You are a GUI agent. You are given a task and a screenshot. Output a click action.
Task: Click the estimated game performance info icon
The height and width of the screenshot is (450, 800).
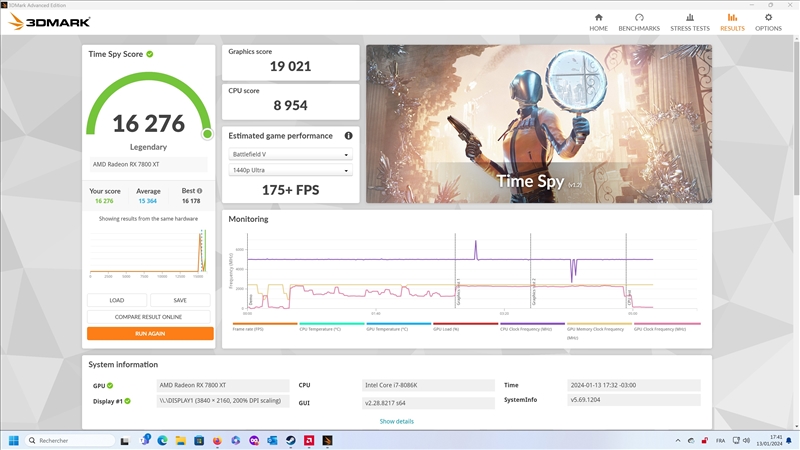pyautogui.click(x=348, y=136)
